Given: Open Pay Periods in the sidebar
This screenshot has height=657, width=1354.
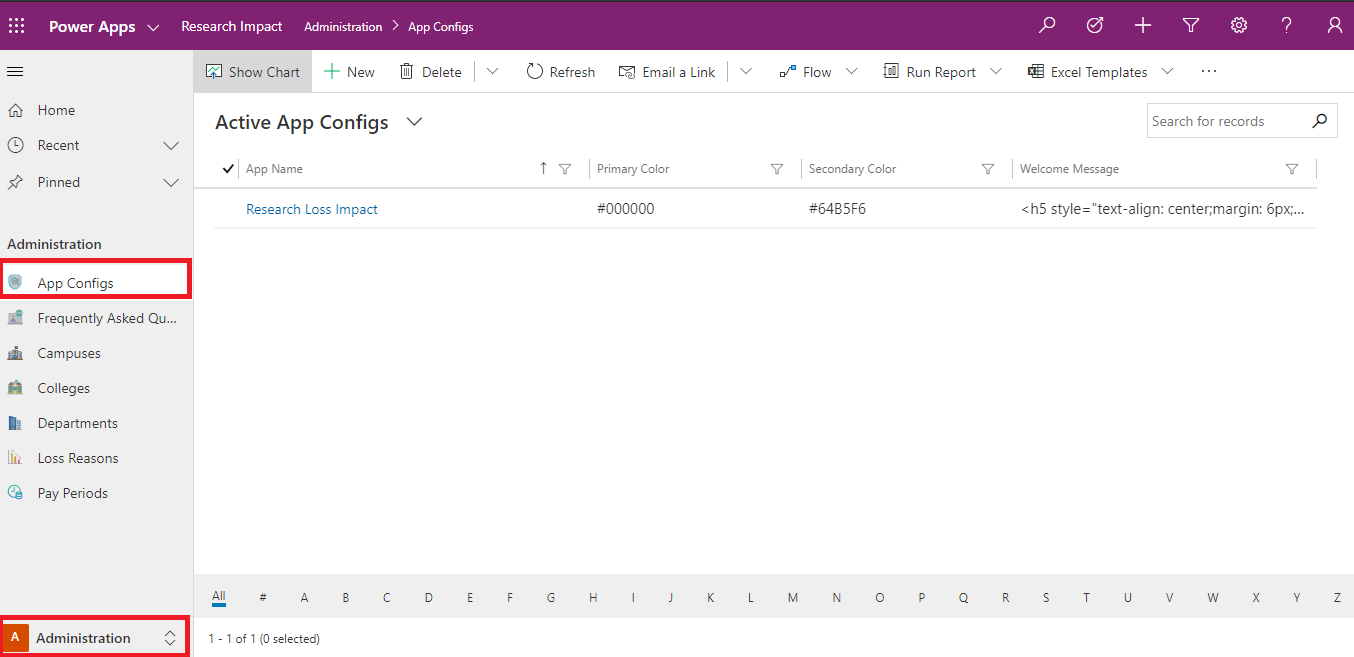Looking at the screenshot, I should point(97,493).
